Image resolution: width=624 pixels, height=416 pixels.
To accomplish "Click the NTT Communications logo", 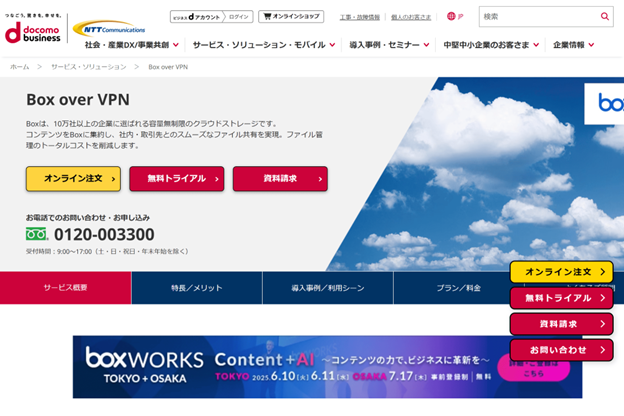I will 109,29.
